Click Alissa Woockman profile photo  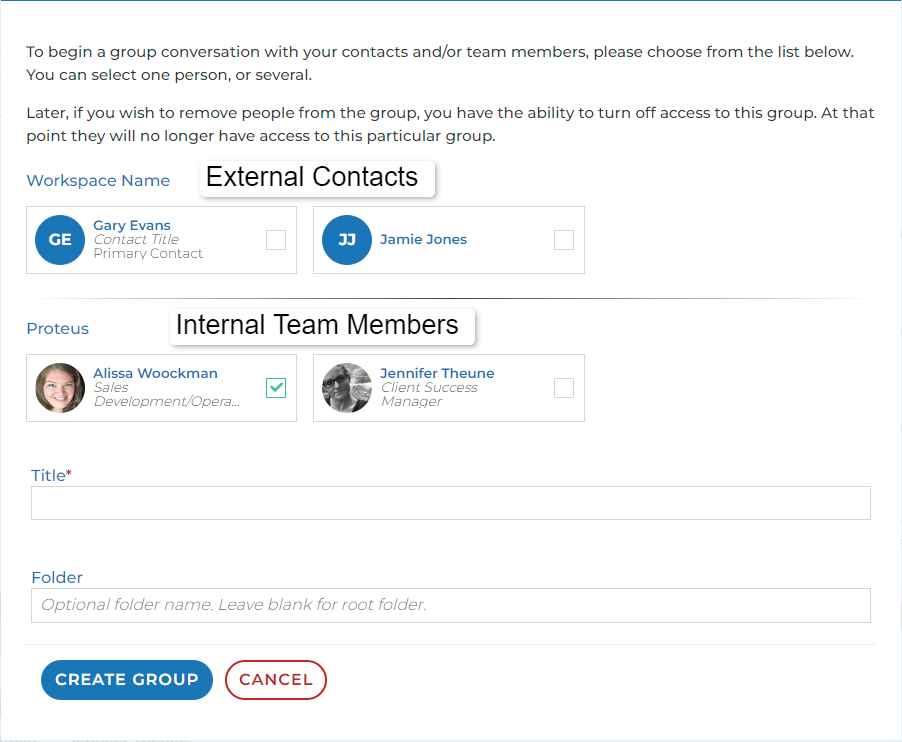point(60,388)
